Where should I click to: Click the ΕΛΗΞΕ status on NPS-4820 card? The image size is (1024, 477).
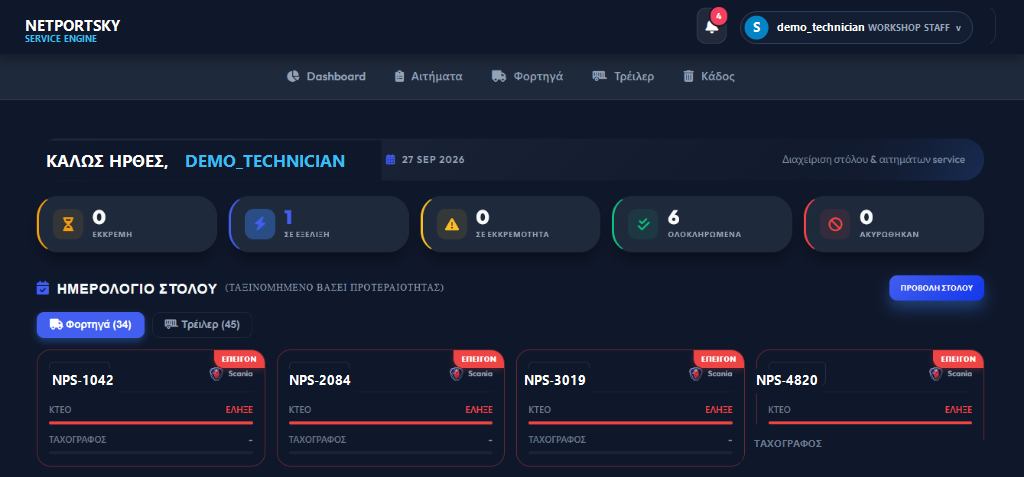tap(959, 410)
